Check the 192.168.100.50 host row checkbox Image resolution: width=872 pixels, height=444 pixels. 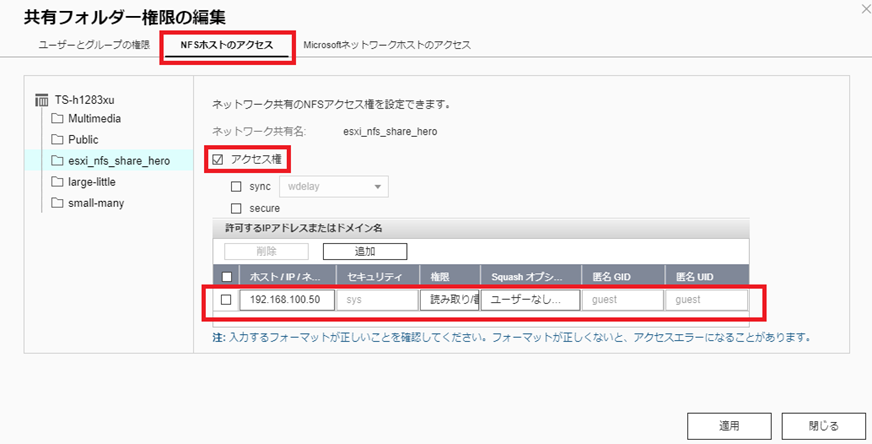pos(226,299)
